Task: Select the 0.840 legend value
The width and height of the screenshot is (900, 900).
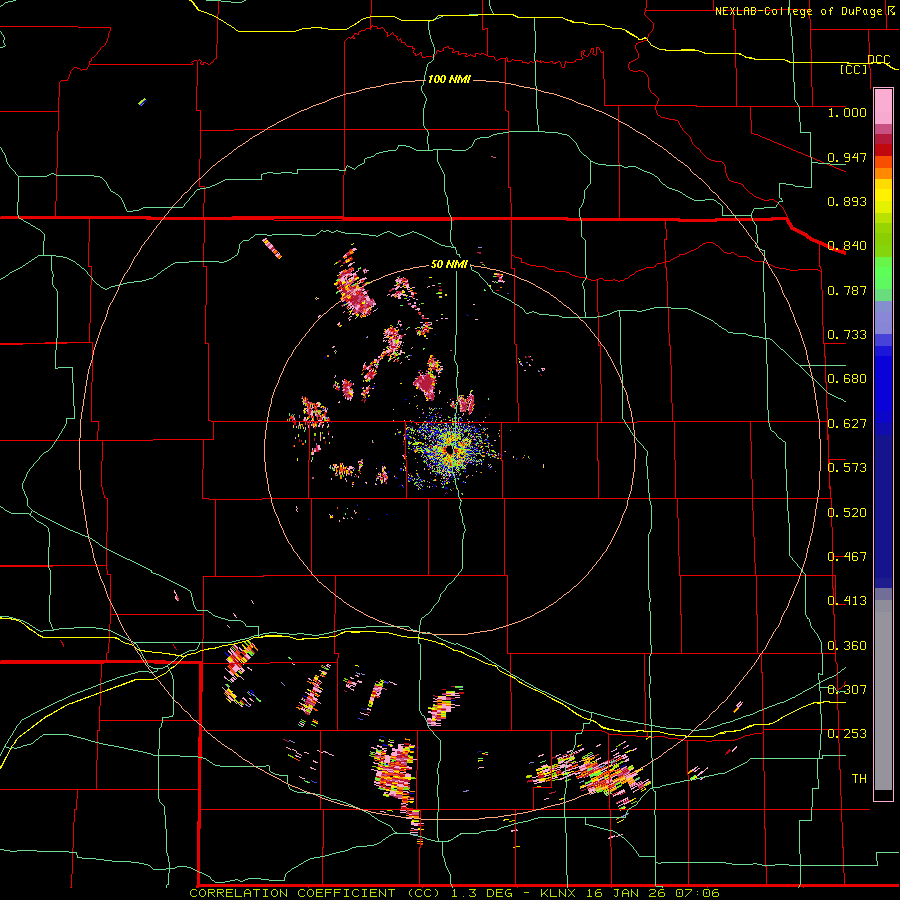Action: [x=847, y=245]
